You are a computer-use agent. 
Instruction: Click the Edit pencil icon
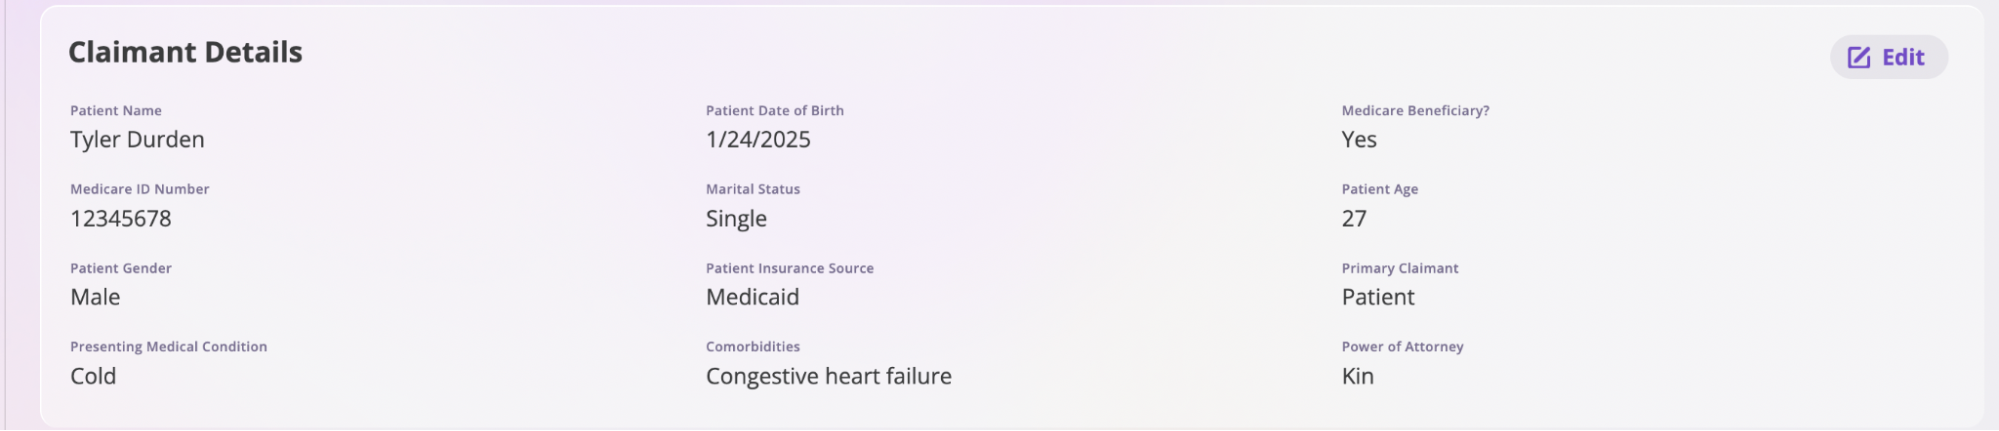pyautogui.click(x=1858, y=57)
